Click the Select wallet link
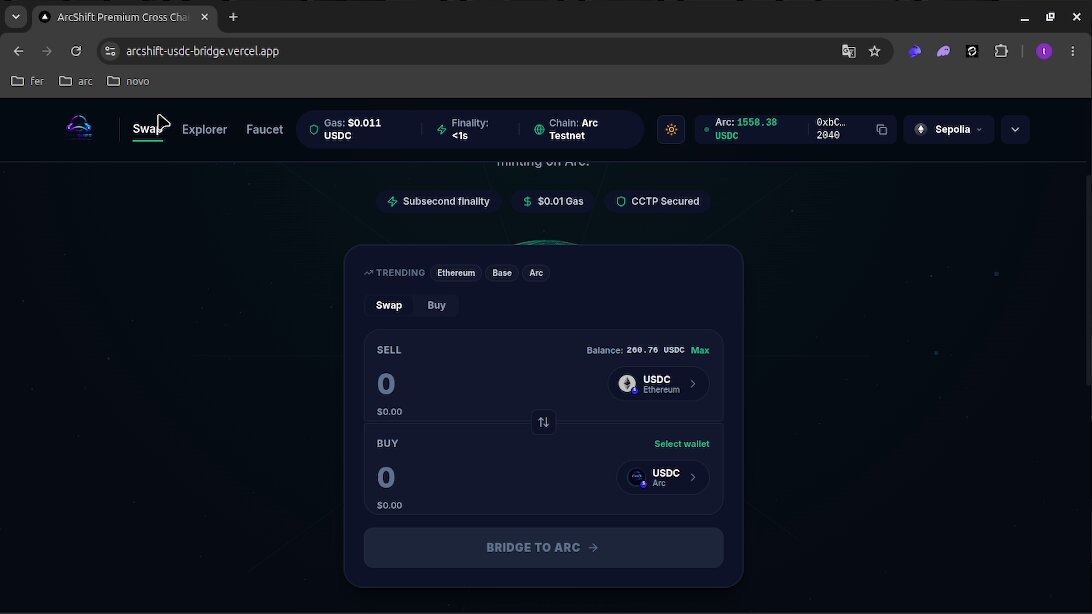The height and width of the screenshot is (614, 1092). (x=682, y=443)
